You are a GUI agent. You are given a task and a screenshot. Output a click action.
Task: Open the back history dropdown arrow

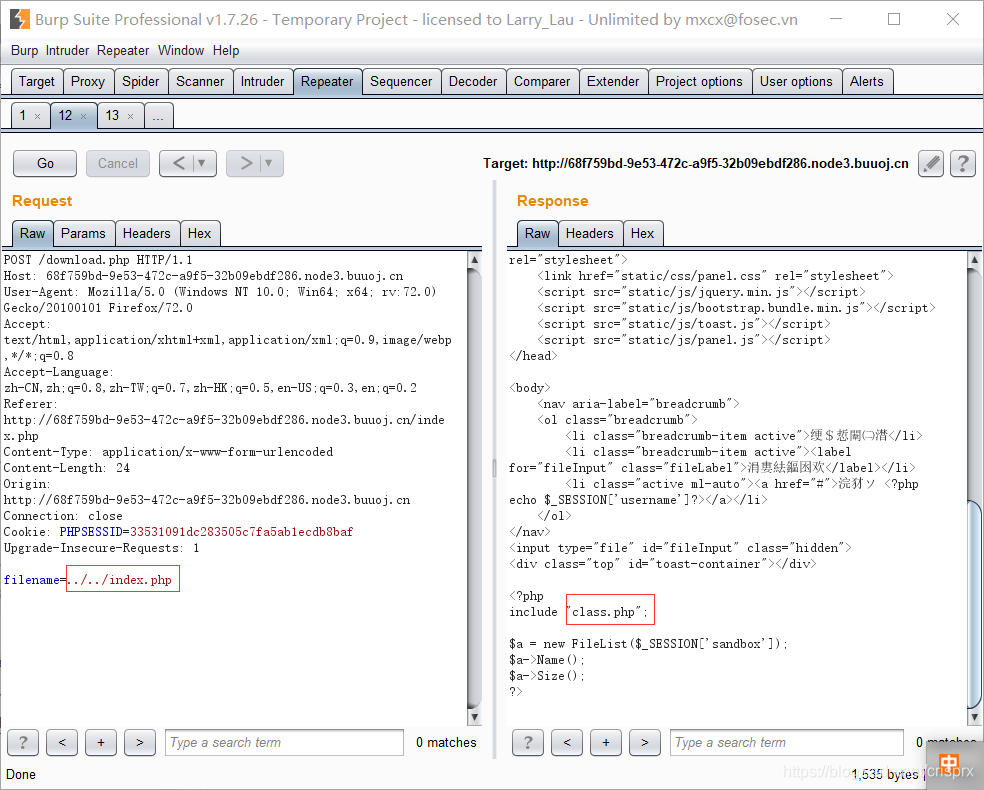click(x=202, y=164)
